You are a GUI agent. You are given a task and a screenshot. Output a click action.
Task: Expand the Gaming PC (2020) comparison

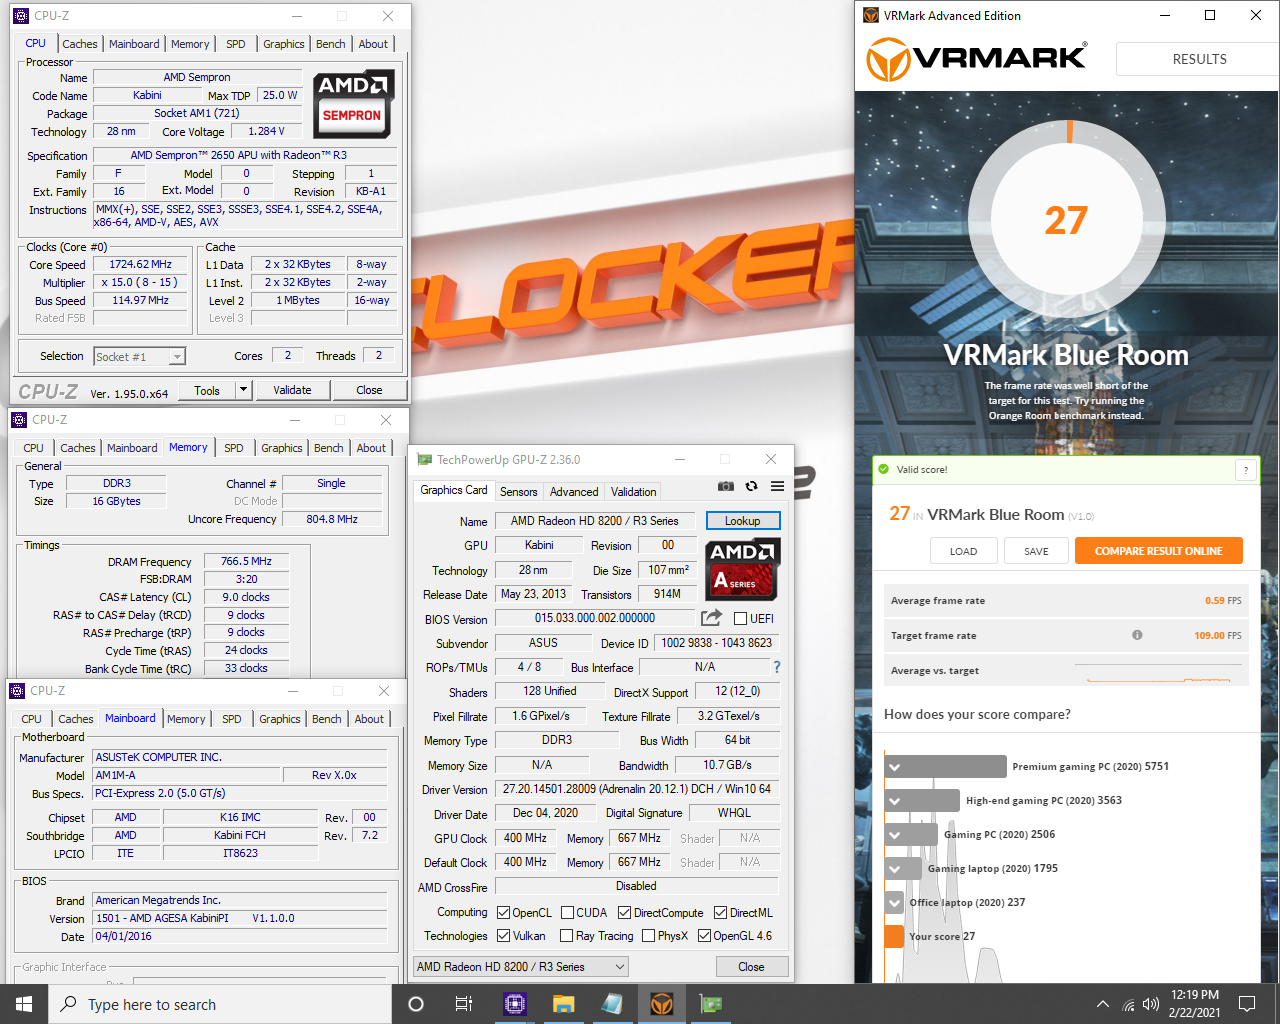[x=895, y=835]
